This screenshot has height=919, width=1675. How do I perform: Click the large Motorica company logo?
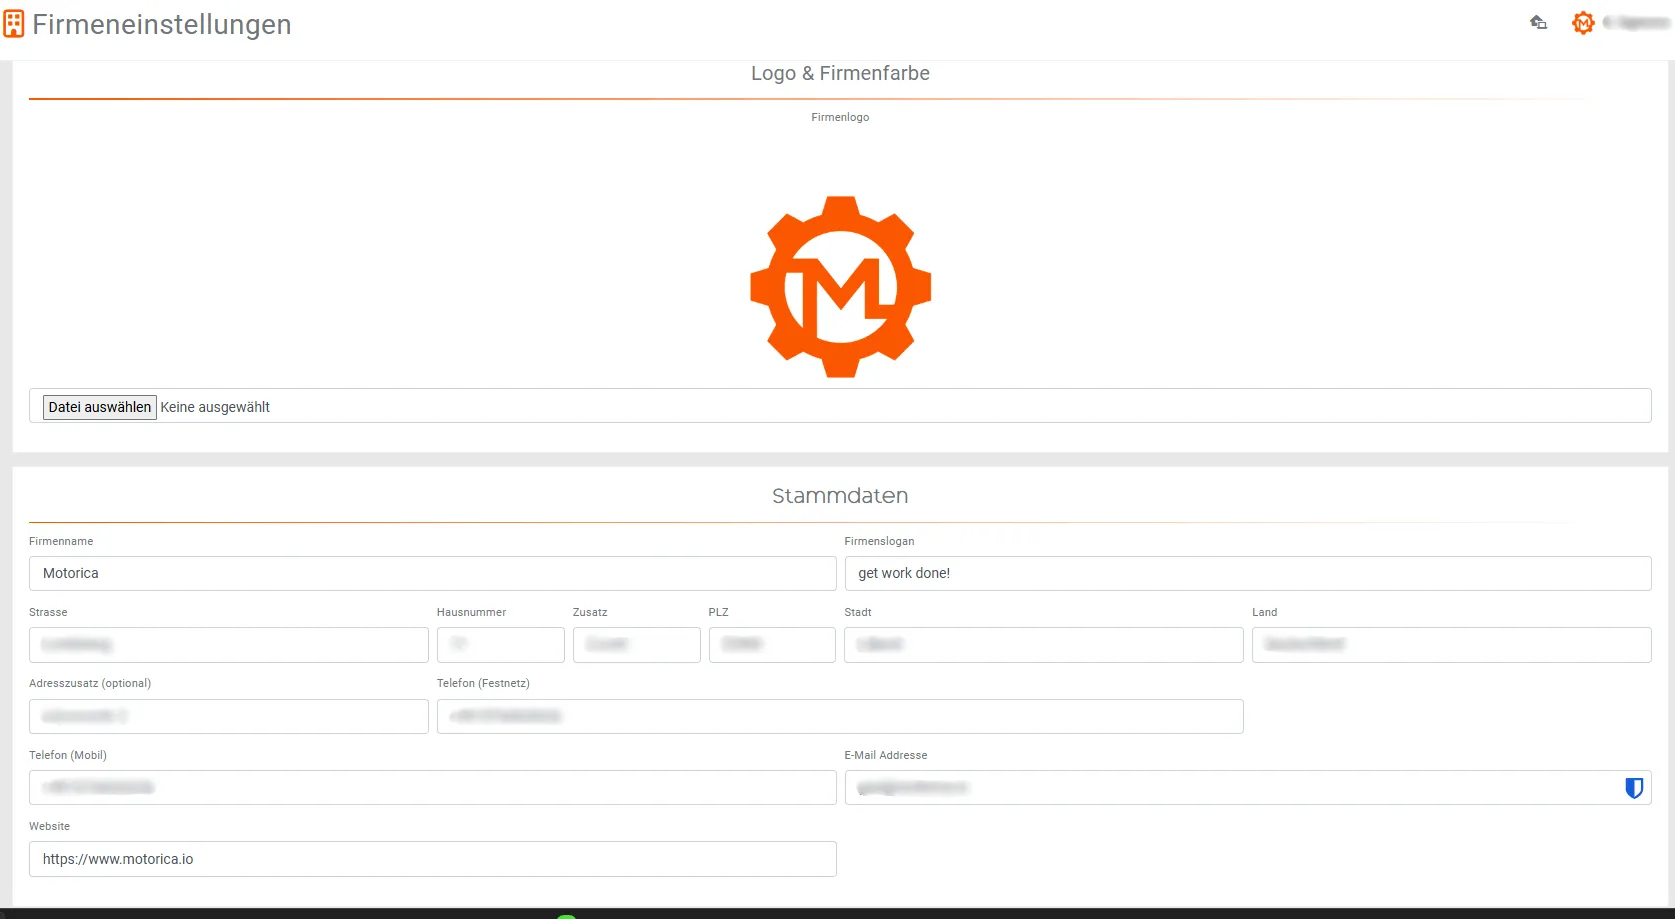[840, 287]
